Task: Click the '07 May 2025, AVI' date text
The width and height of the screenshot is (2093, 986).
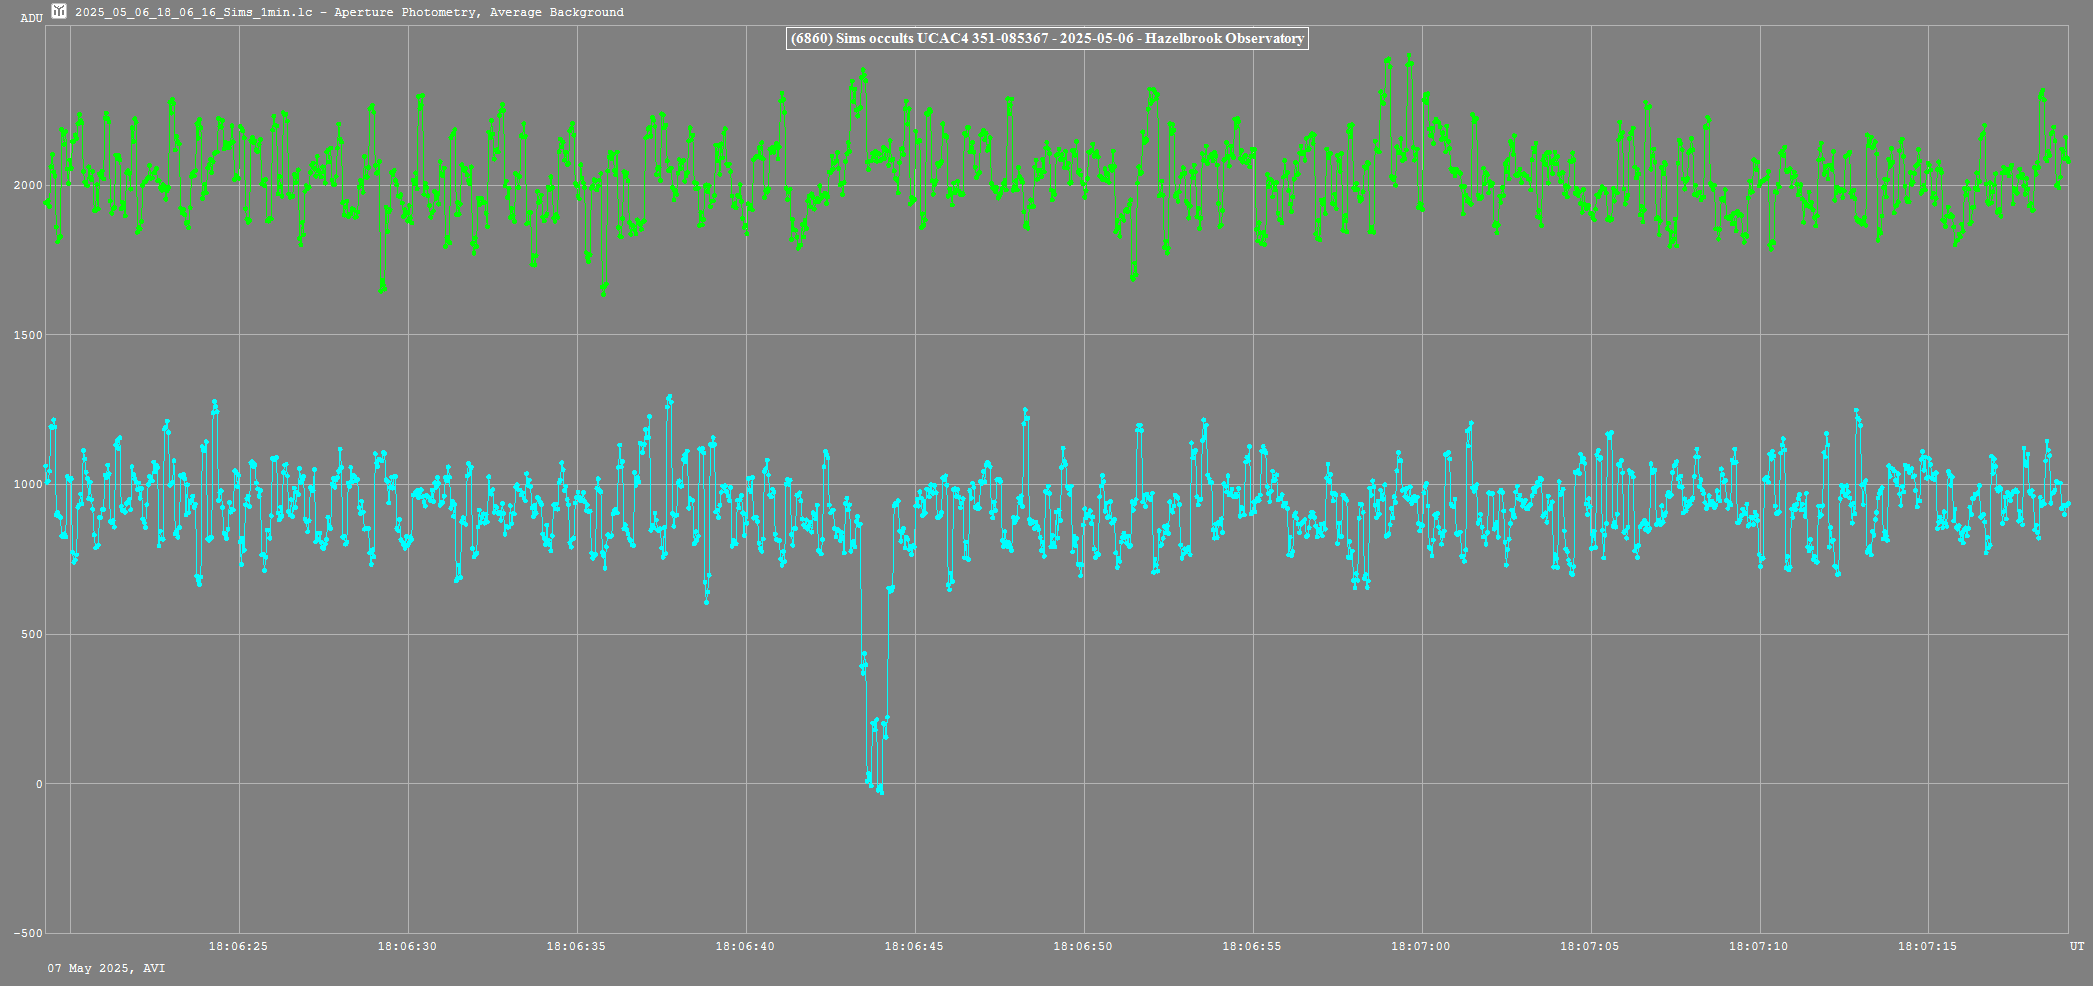Action: point(107,968)
